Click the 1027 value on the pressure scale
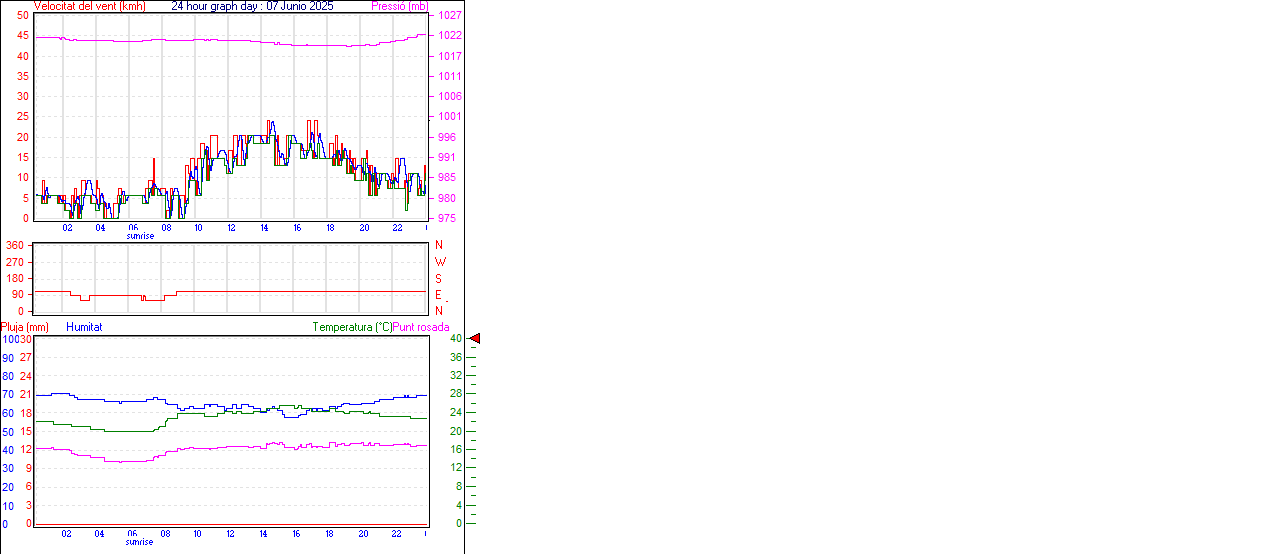This screenshot has height=554, width=1280. pos(450,16)
